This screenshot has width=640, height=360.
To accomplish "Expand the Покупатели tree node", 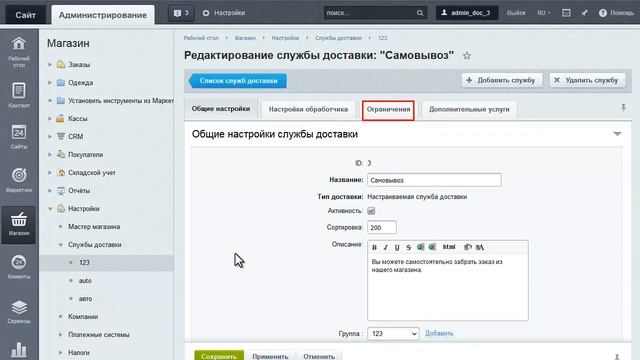I will tap(50, 155).
